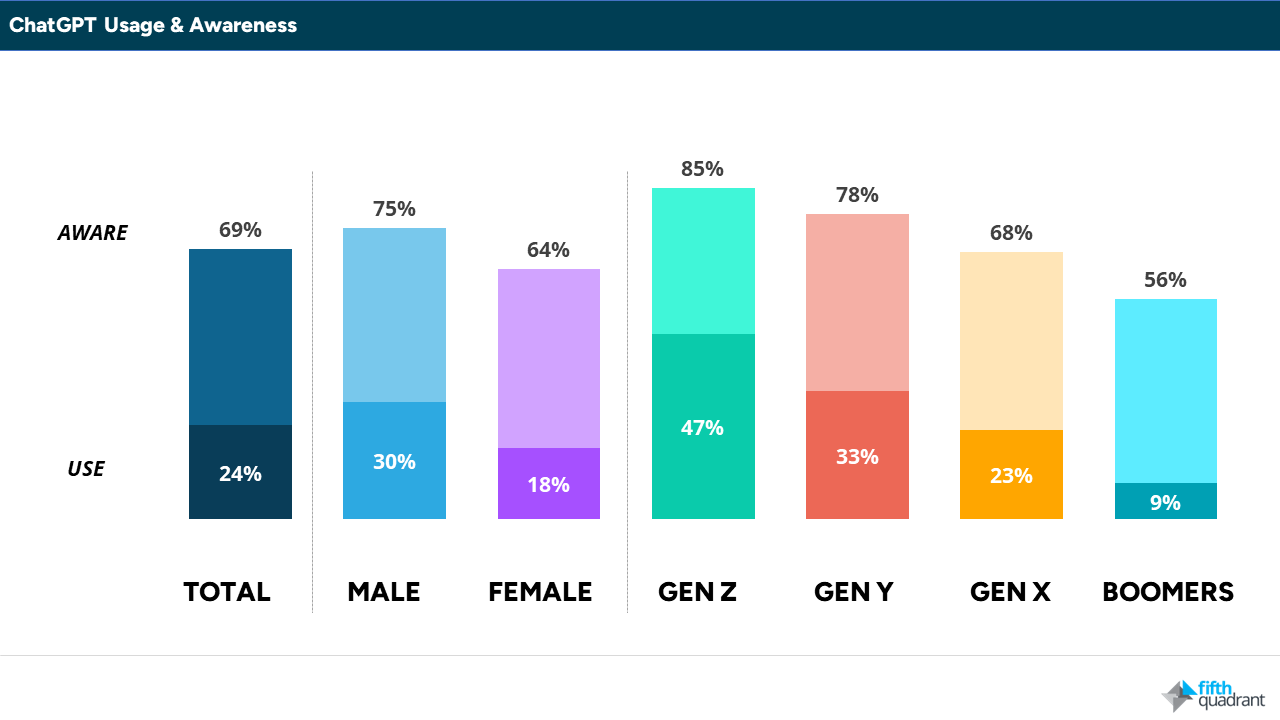The image size is (1280, 720).
Task: Click the USE row label
Action: point(86,469)
